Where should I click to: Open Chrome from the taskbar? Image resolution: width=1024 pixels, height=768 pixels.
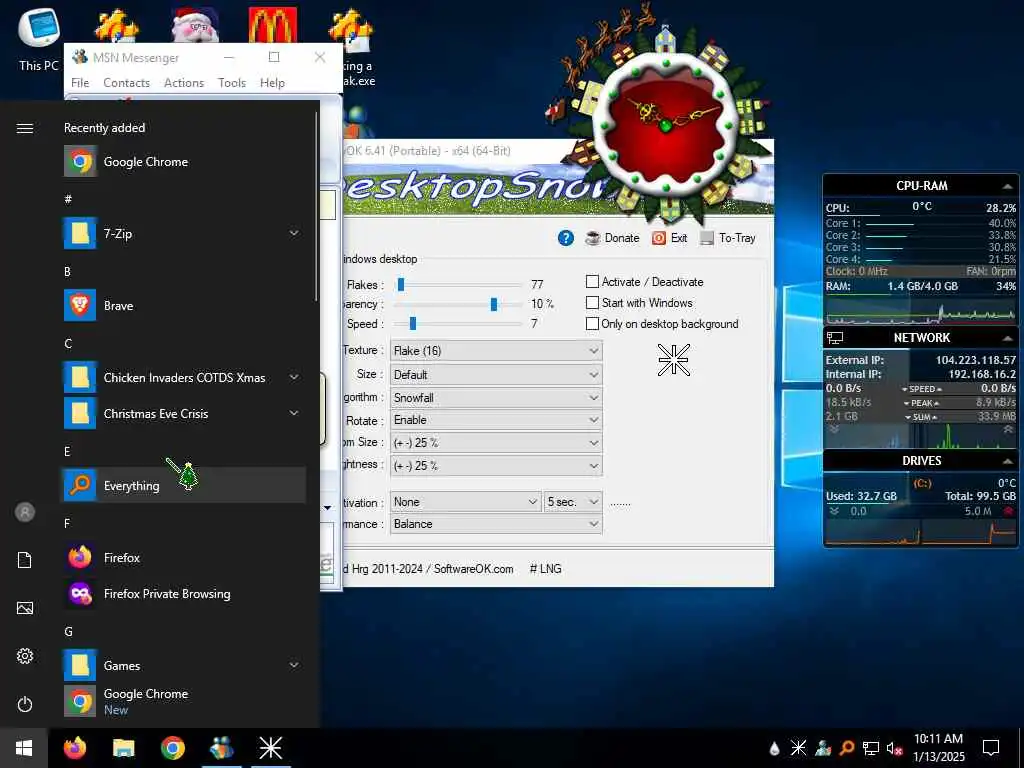(x=172, y=748)
